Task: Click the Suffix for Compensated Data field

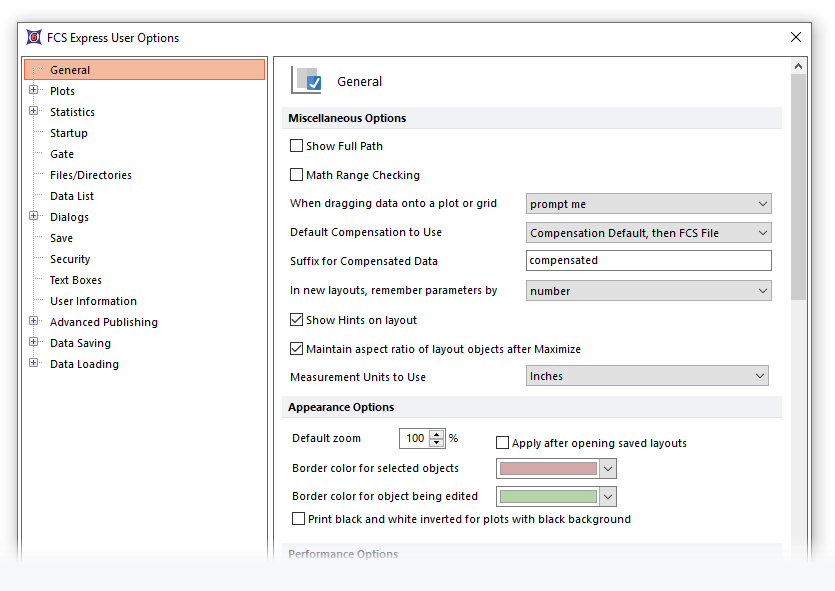Action: coord(648,261)
